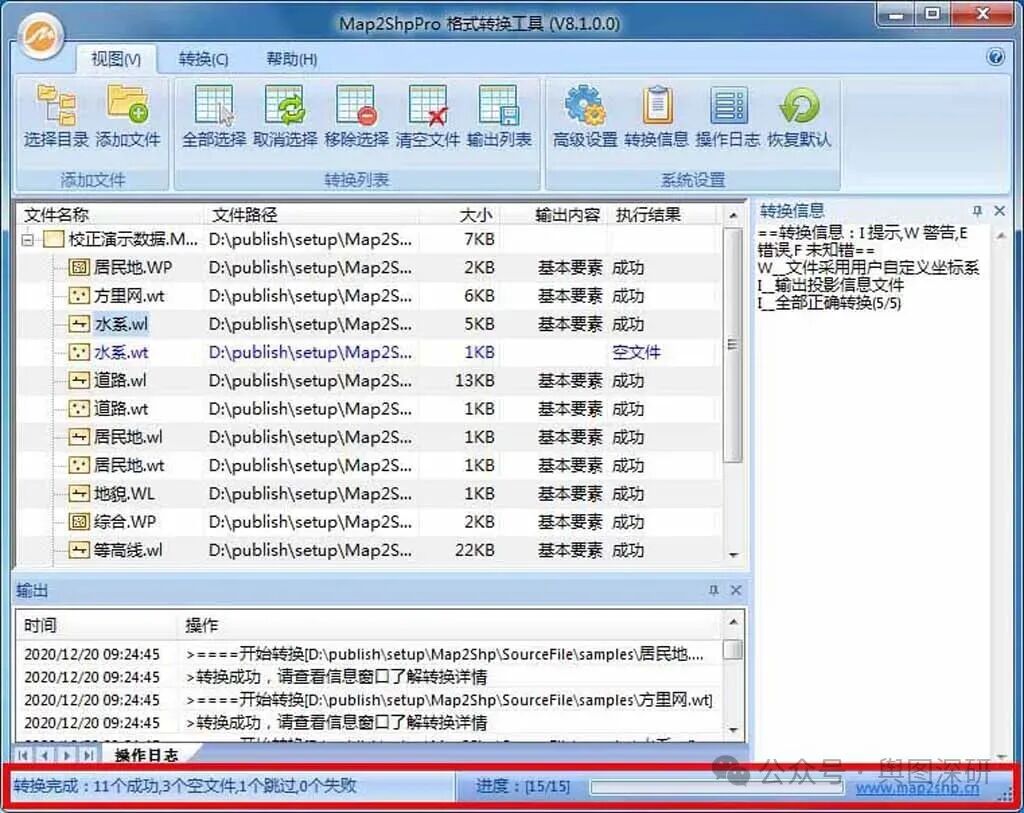Click 恢复默认 green arrow icon
The image size is (1024, 813).
click(799, 105)
